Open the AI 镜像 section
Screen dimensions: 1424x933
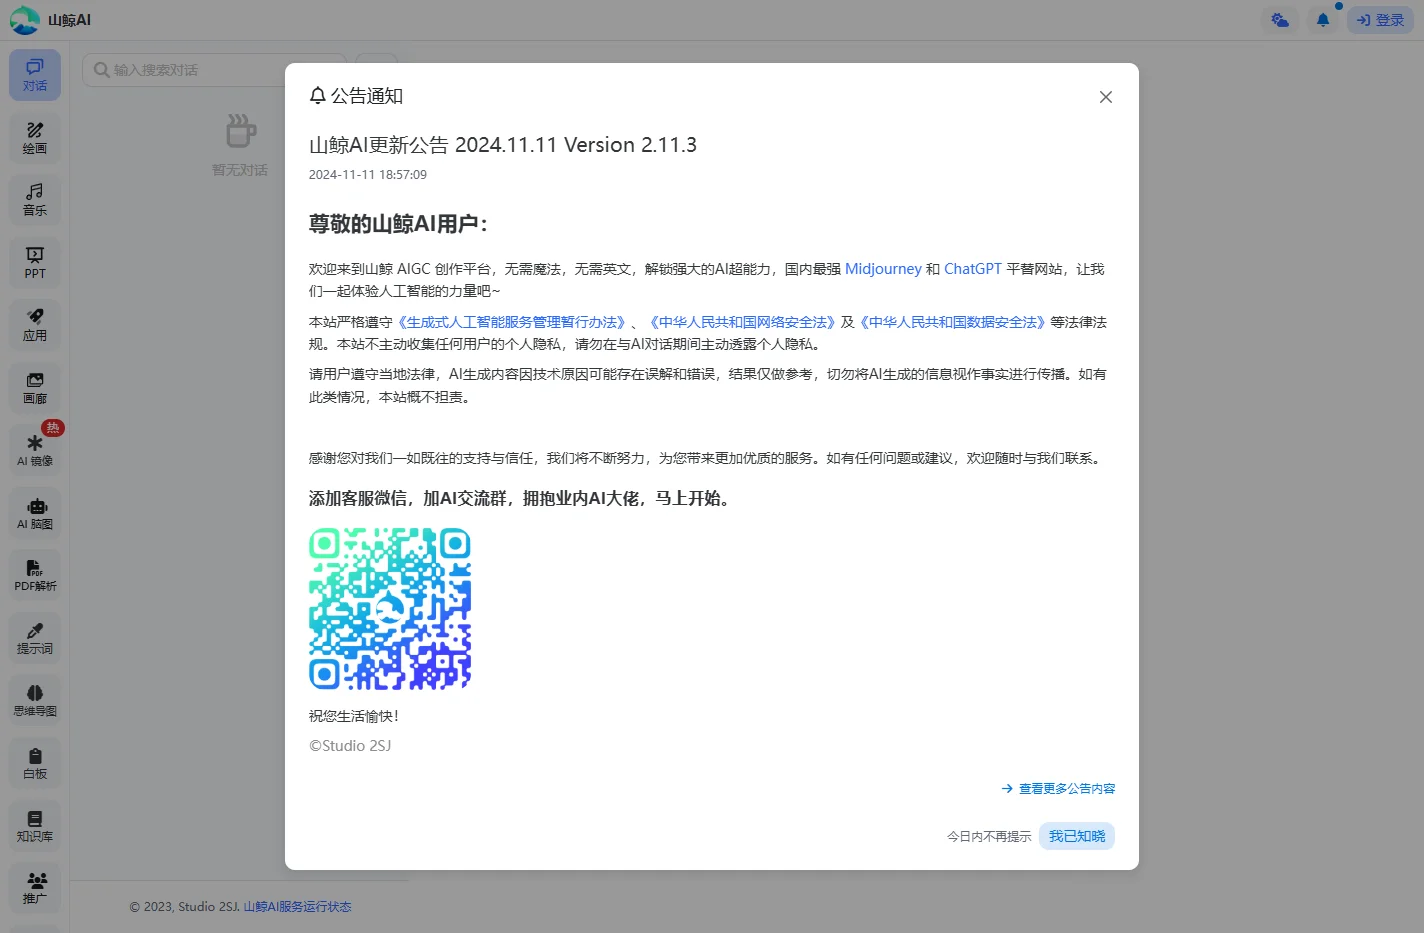pyautogui.click(x=35, y=450)
